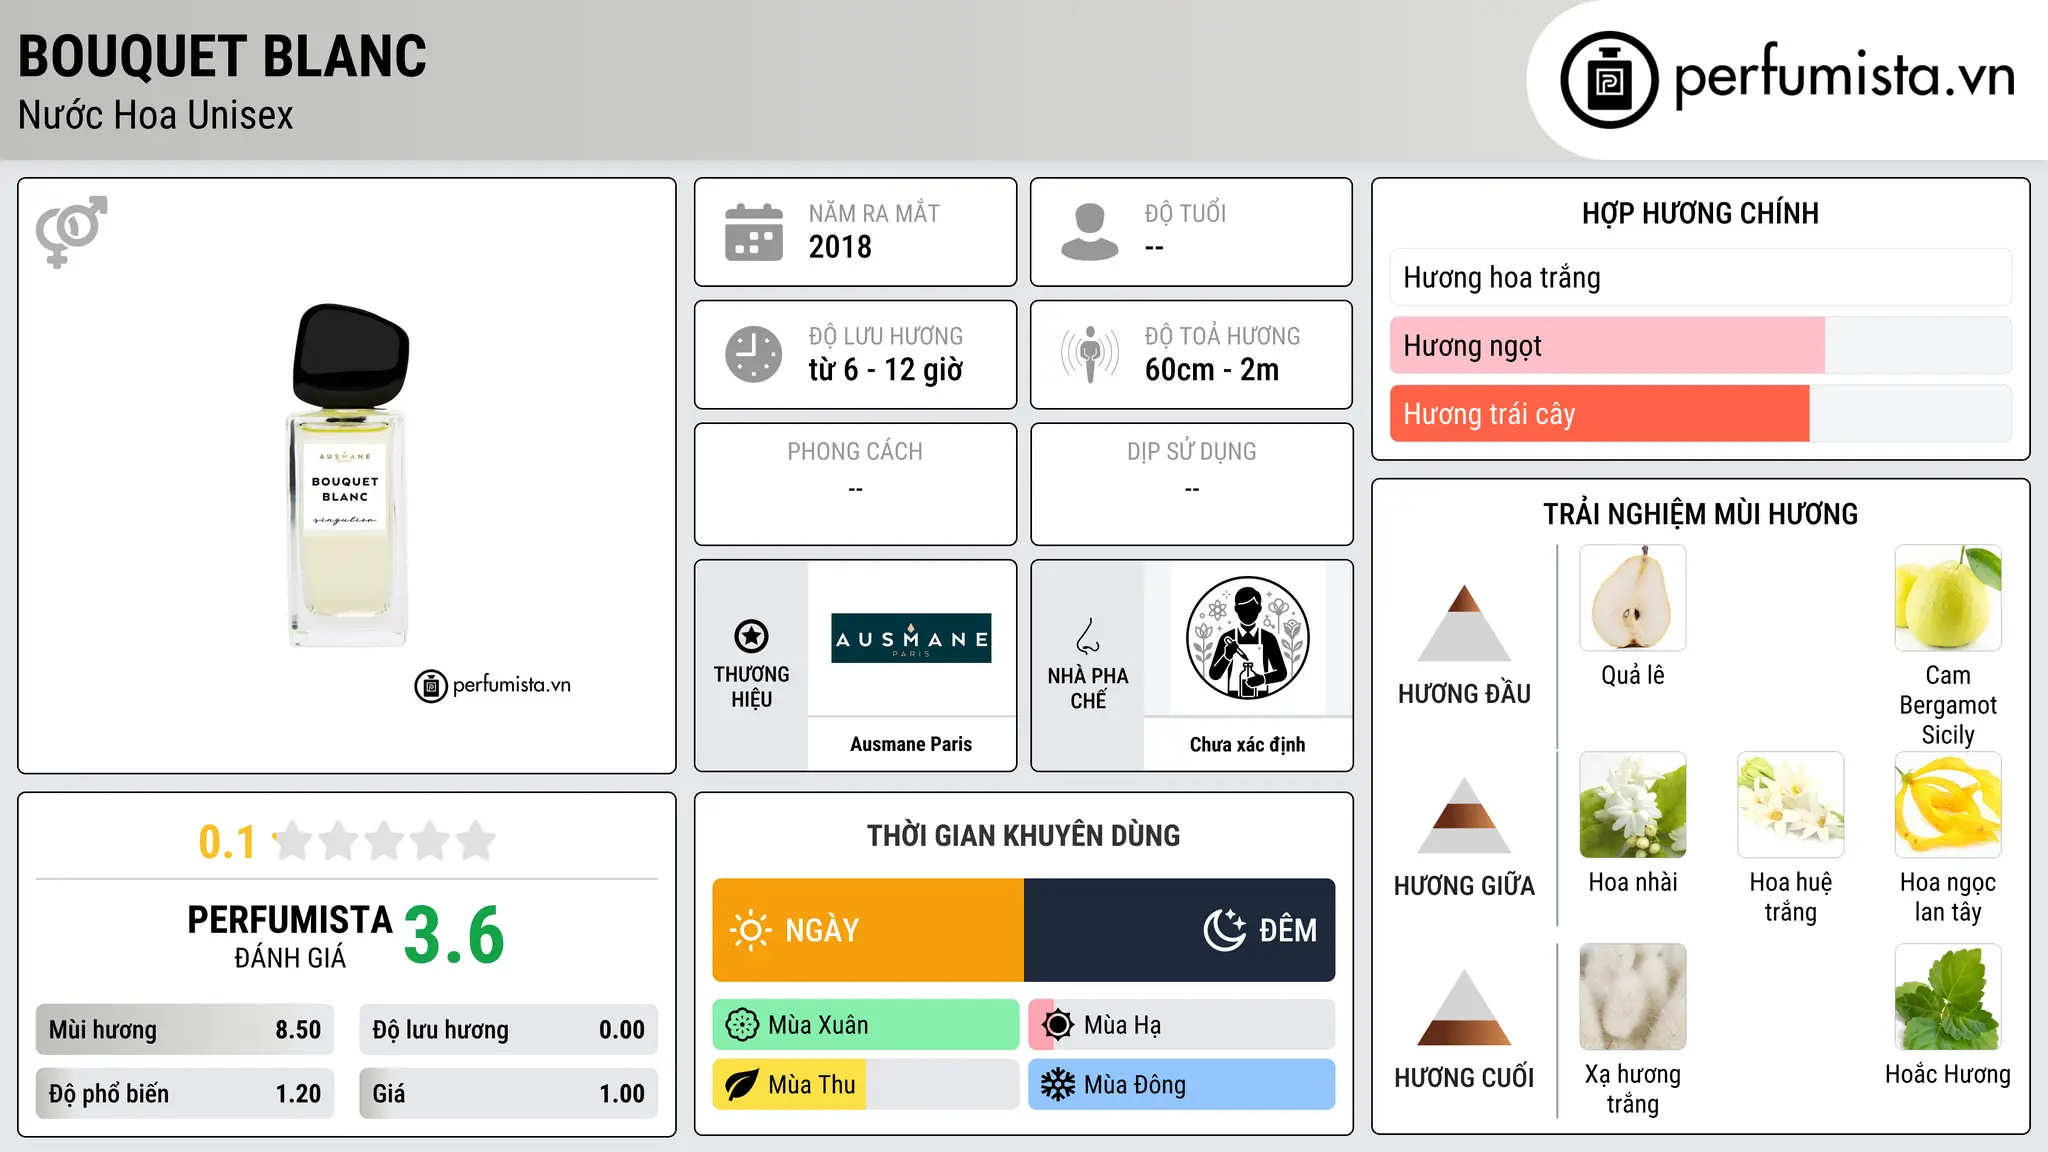Image resolution: width=2048 pixels, height=1152 pixels.
Task: Open the Xạ hương trắng note image
Action: point(1633,997)
